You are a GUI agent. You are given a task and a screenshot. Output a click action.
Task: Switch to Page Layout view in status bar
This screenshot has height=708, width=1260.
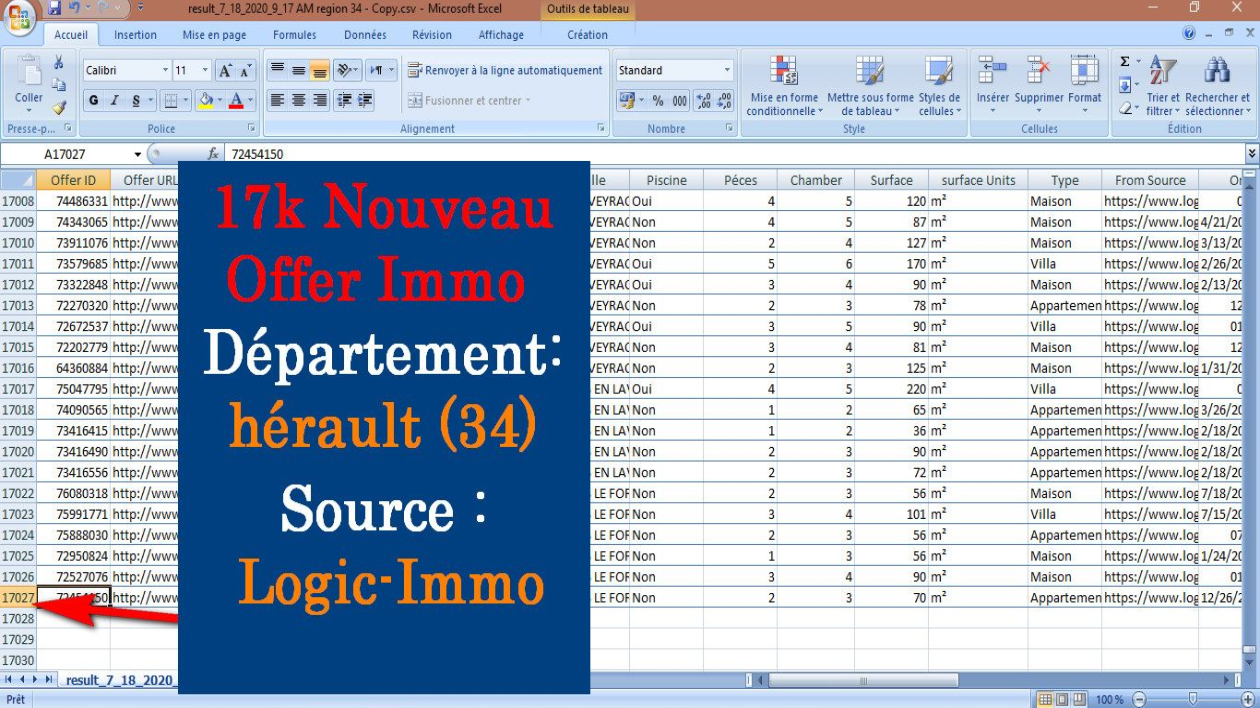1062,699
